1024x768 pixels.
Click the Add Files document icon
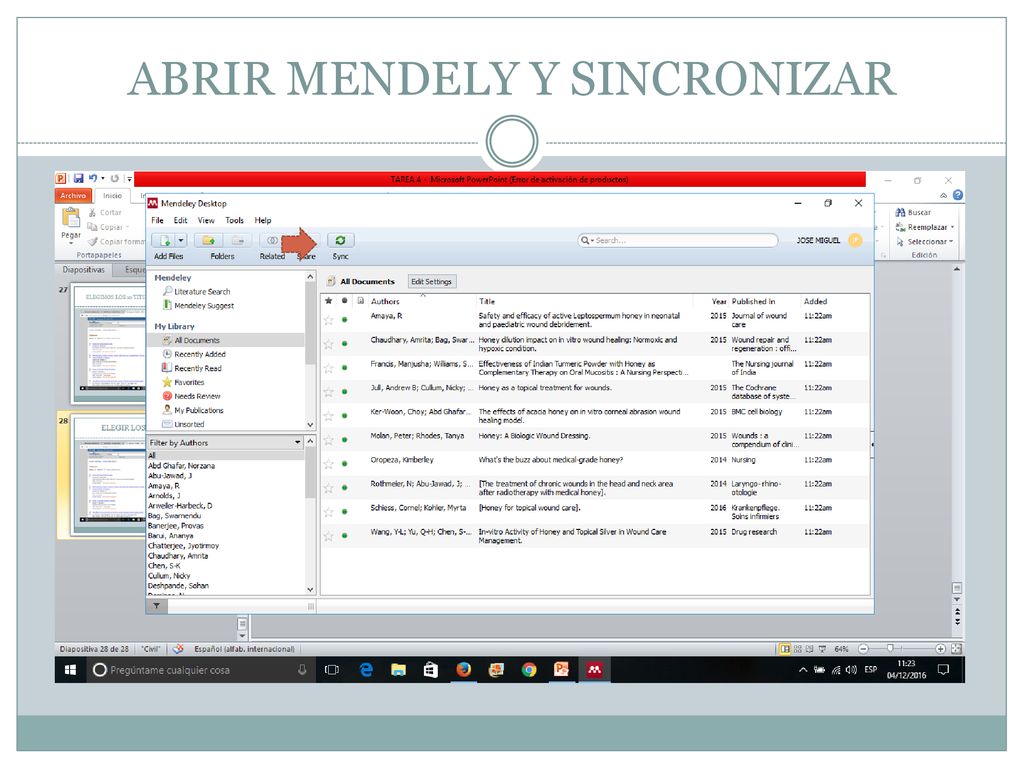pos(165,240)
